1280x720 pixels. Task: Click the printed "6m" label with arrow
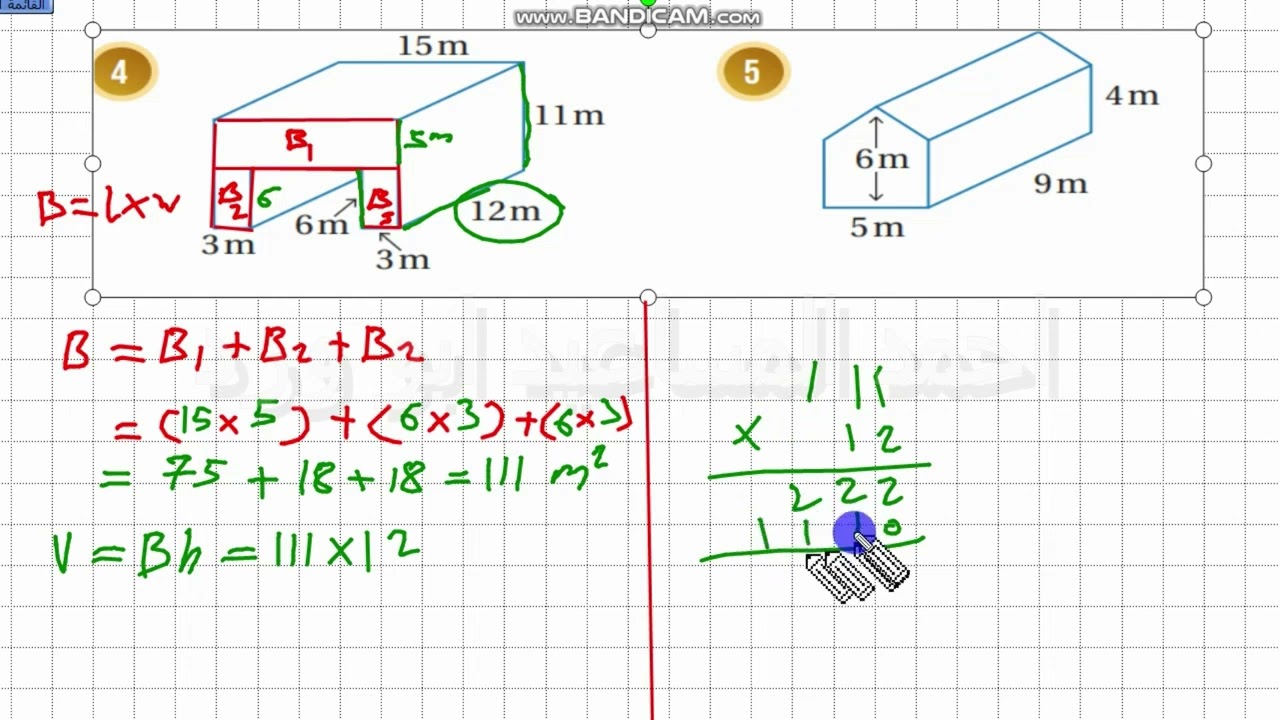pos(322,226)
